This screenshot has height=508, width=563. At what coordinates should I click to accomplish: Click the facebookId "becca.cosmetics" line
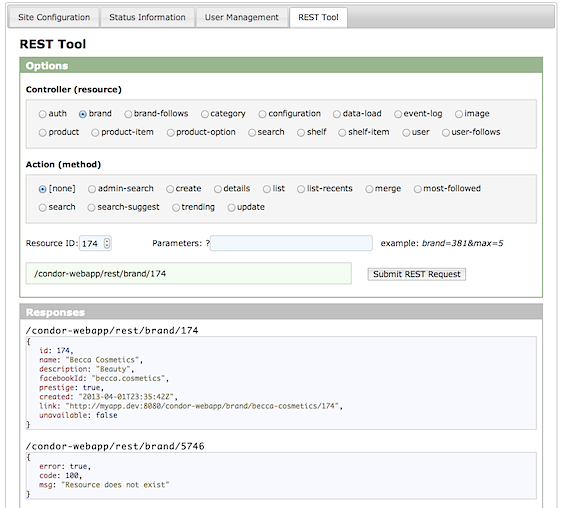tap(104, 378)
